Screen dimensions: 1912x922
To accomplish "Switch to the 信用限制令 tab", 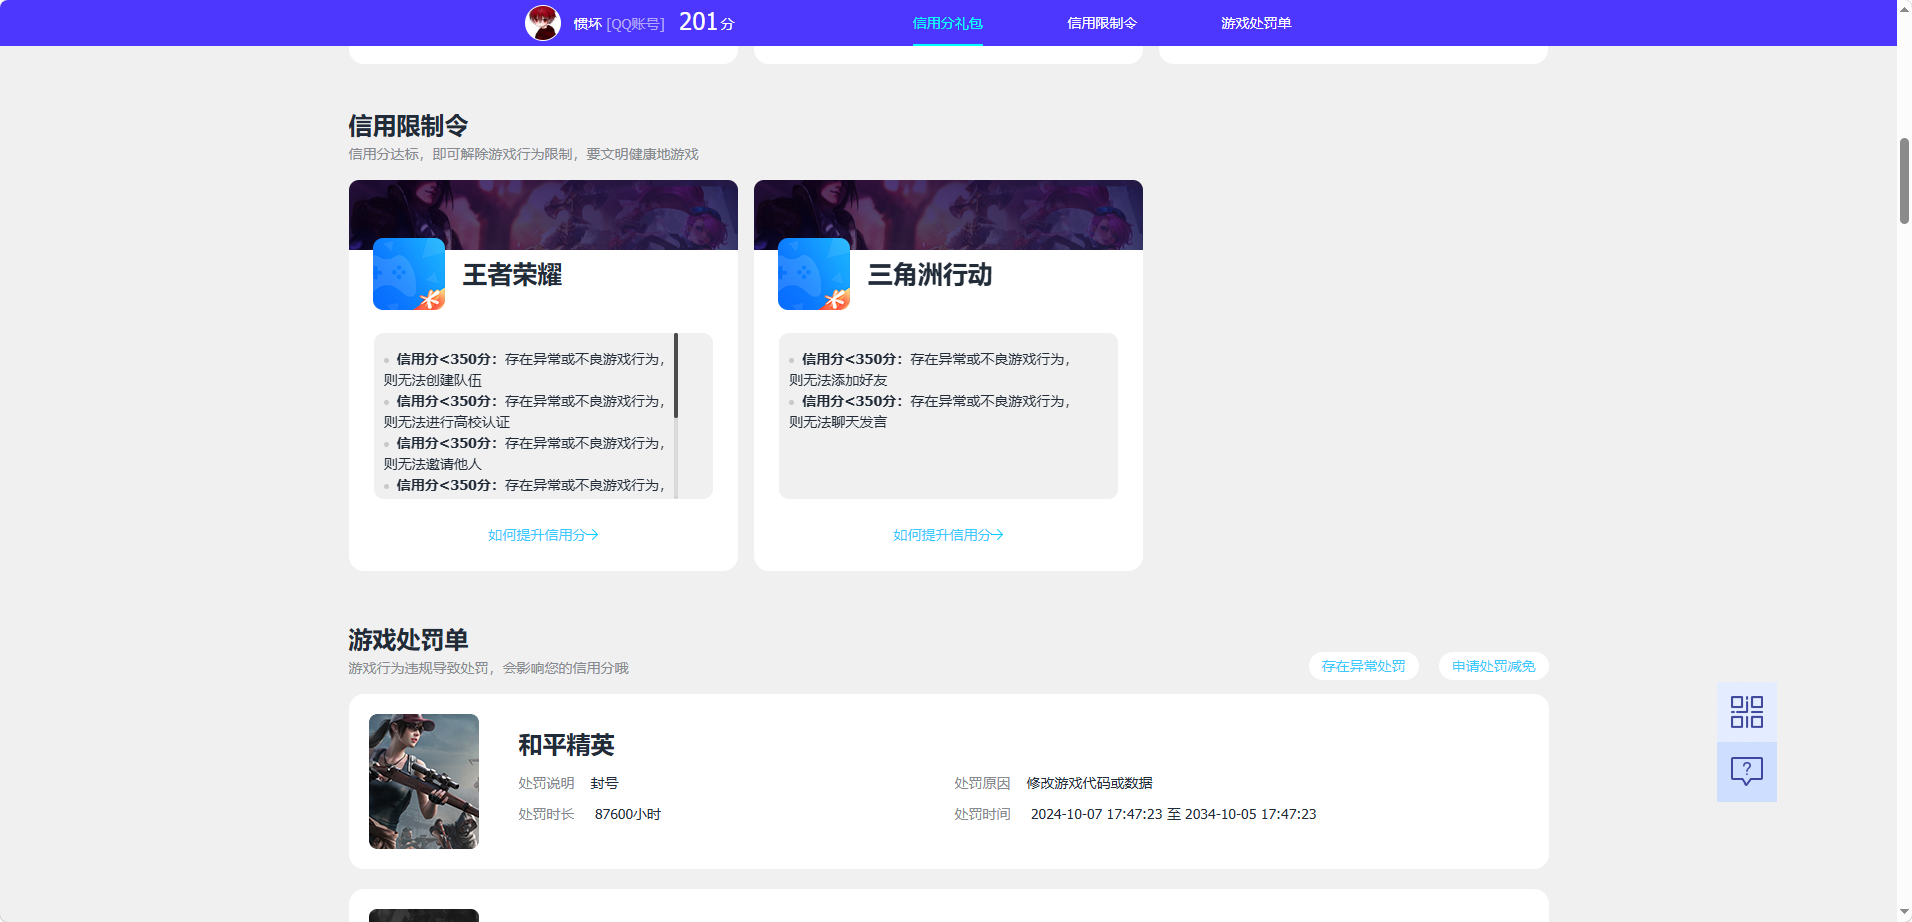I will (x=1101, y=23).
